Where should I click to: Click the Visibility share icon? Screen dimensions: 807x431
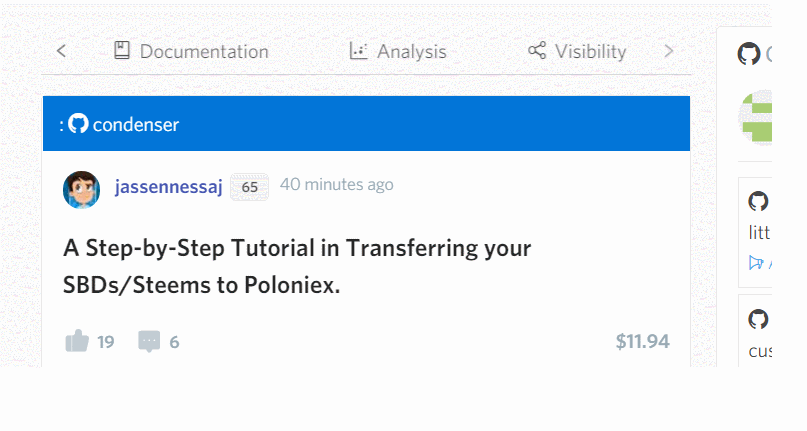(537, 50)
